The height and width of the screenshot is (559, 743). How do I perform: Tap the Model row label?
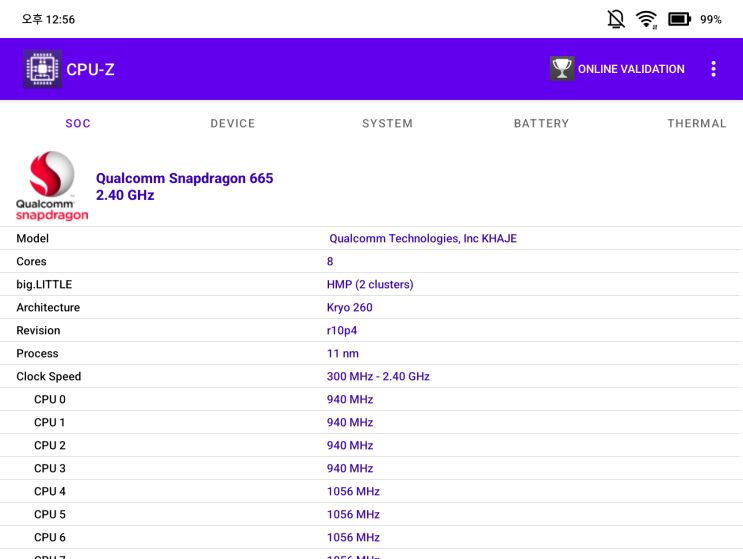click(32, 238)
